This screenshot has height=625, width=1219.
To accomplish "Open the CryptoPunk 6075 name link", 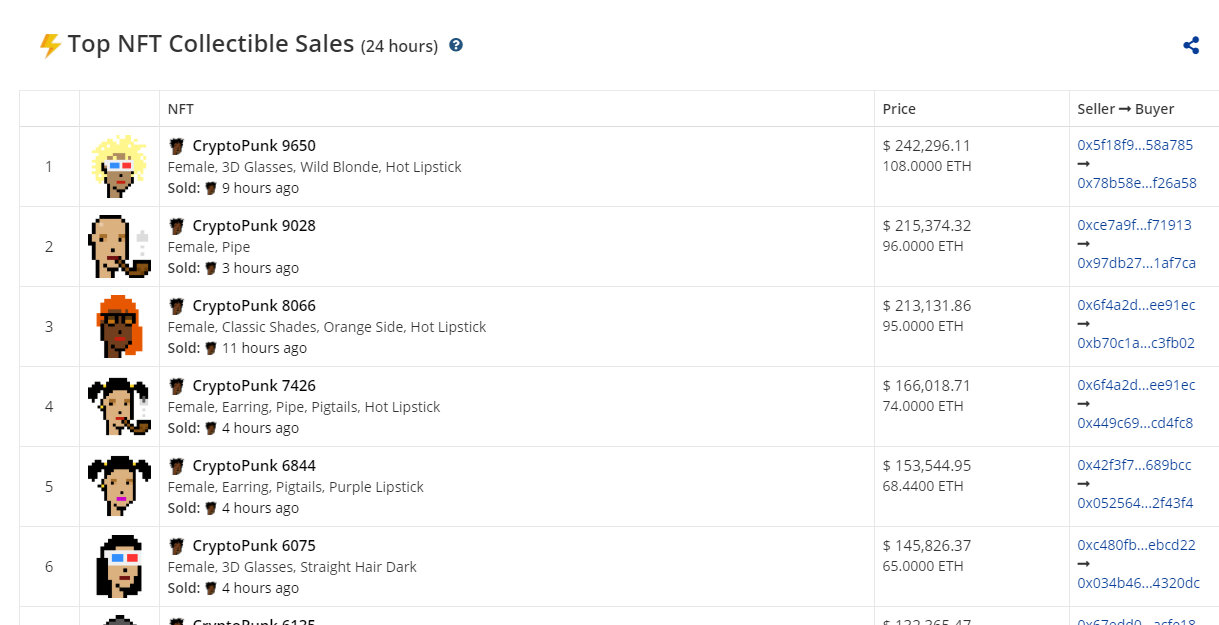I will [x=254, y=546].
